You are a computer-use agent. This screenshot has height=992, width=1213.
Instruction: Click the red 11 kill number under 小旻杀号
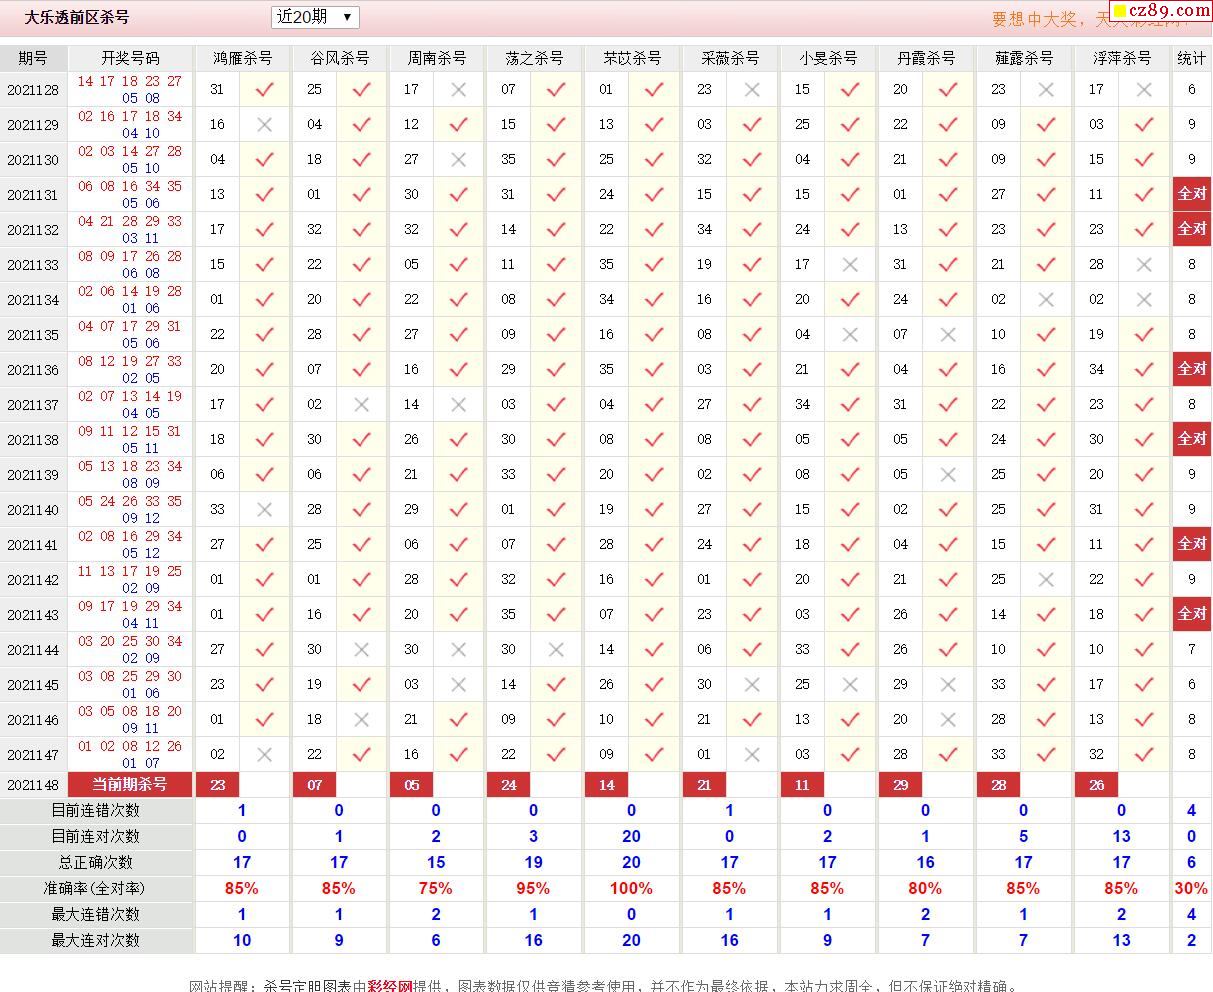(x=802, y=785)
